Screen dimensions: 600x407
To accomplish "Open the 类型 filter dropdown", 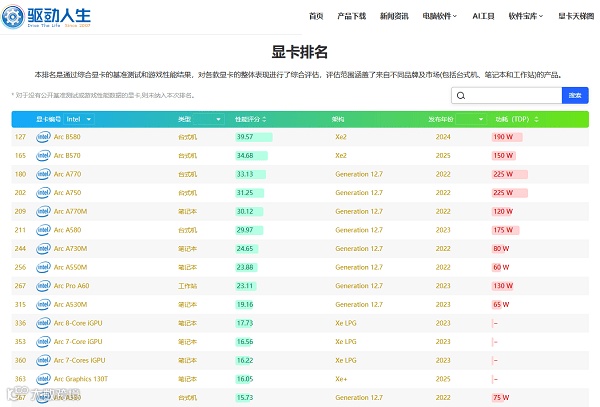I will (x=208, y=119).
